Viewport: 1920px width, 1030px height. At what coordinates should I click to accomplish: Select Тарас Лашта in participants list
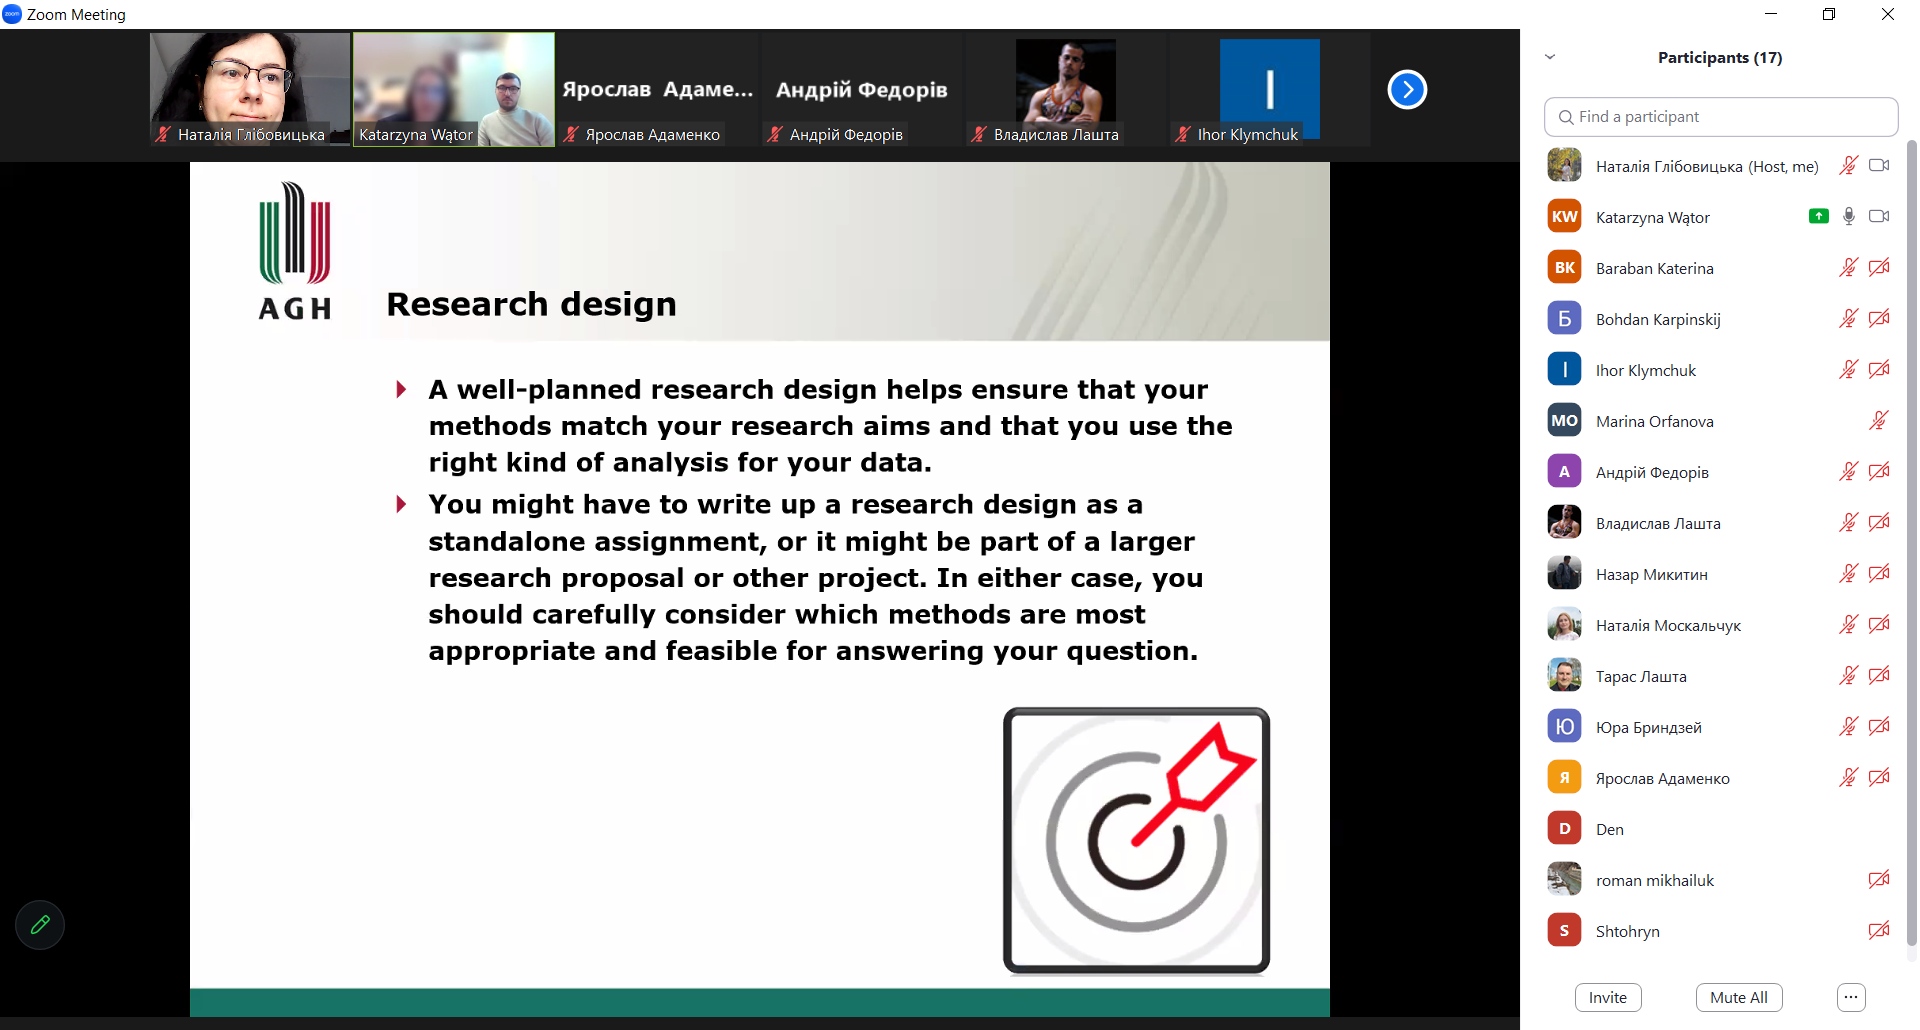click(1640, 676)
